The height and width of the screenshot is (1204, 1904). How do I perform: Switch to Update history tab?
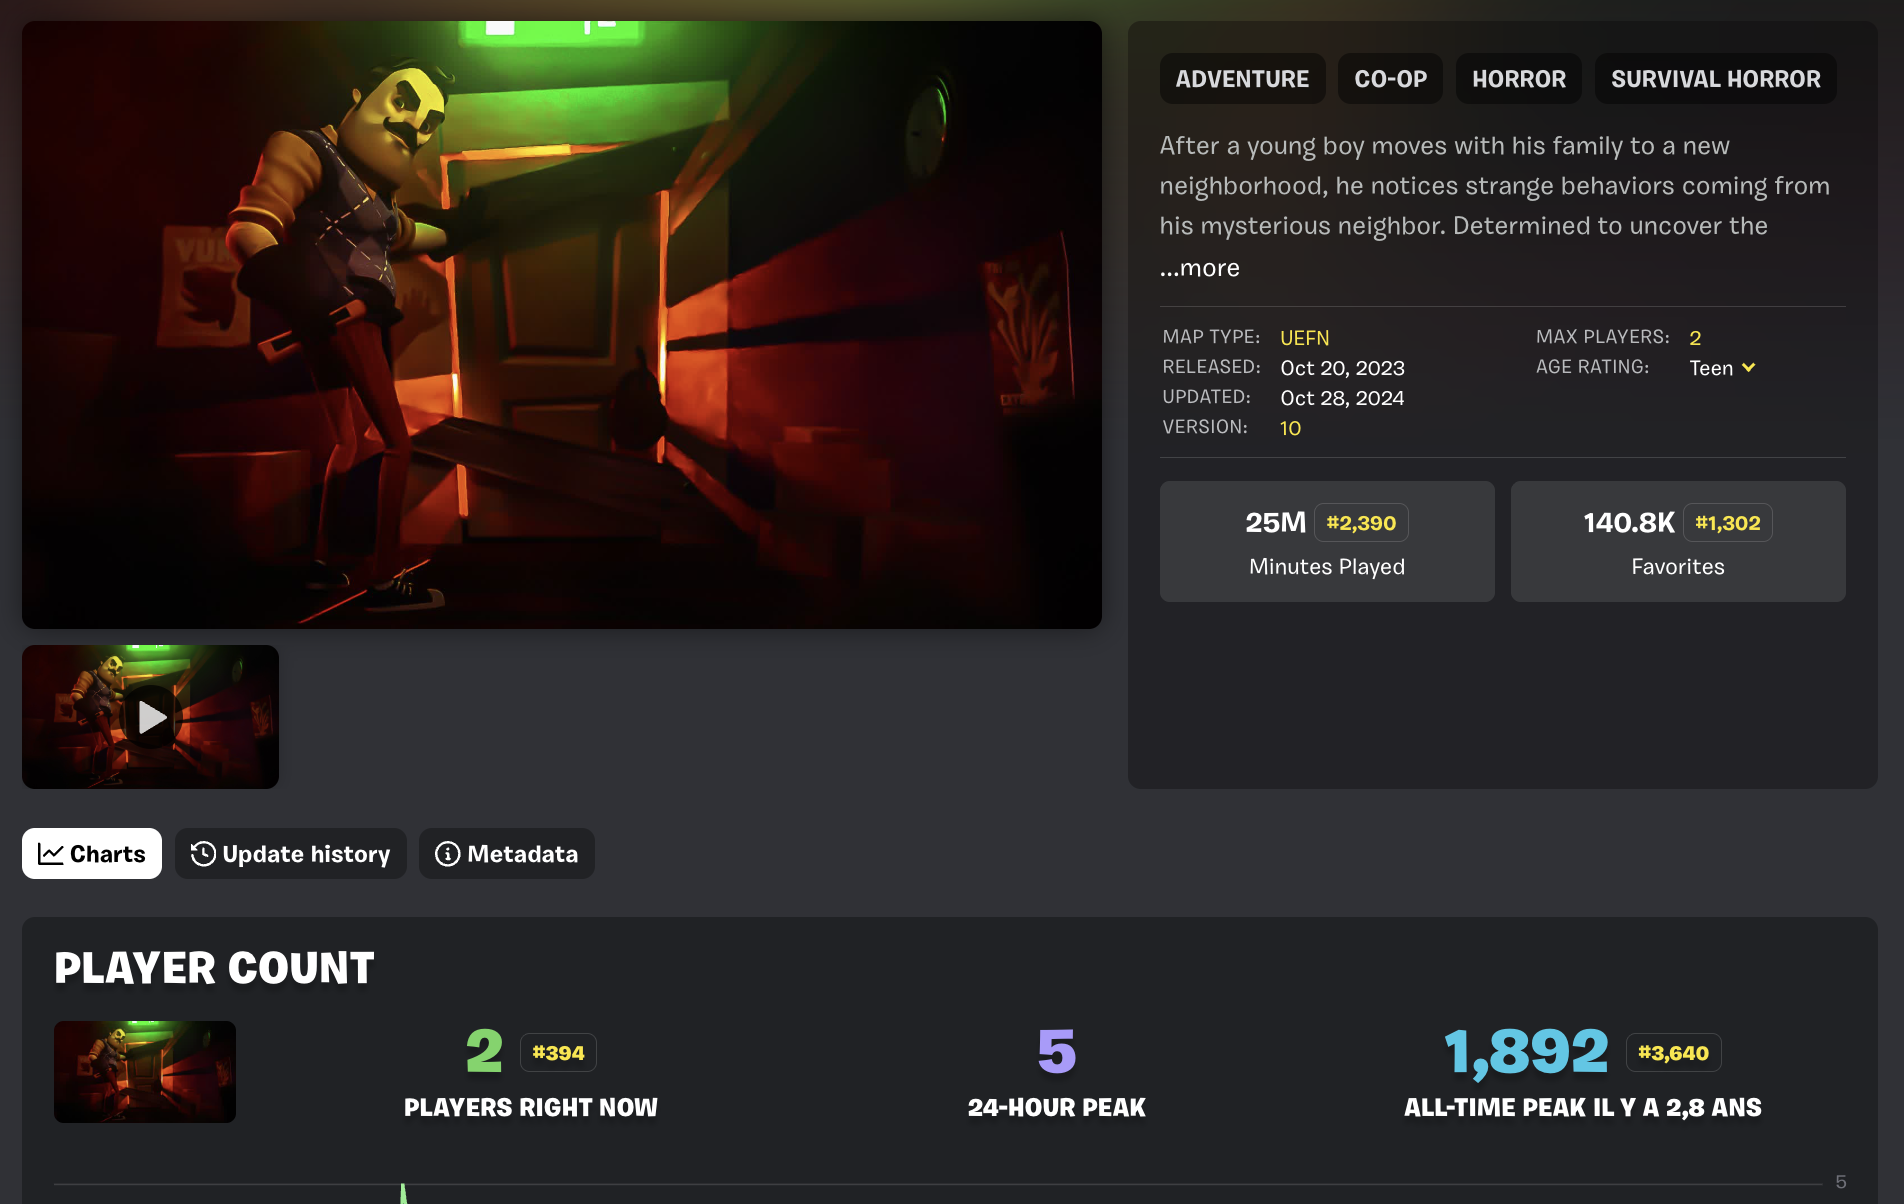tap(291, 854)
